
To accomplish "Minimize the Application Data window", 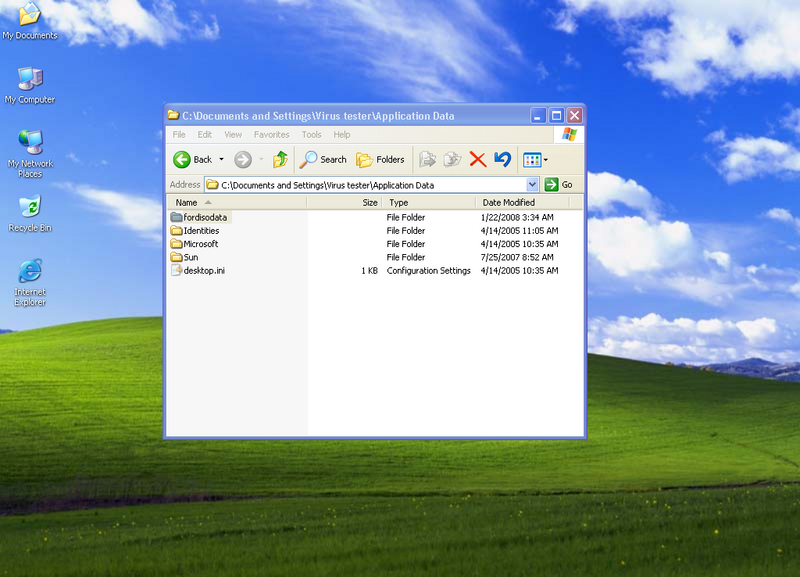I will tap(538, 116).
